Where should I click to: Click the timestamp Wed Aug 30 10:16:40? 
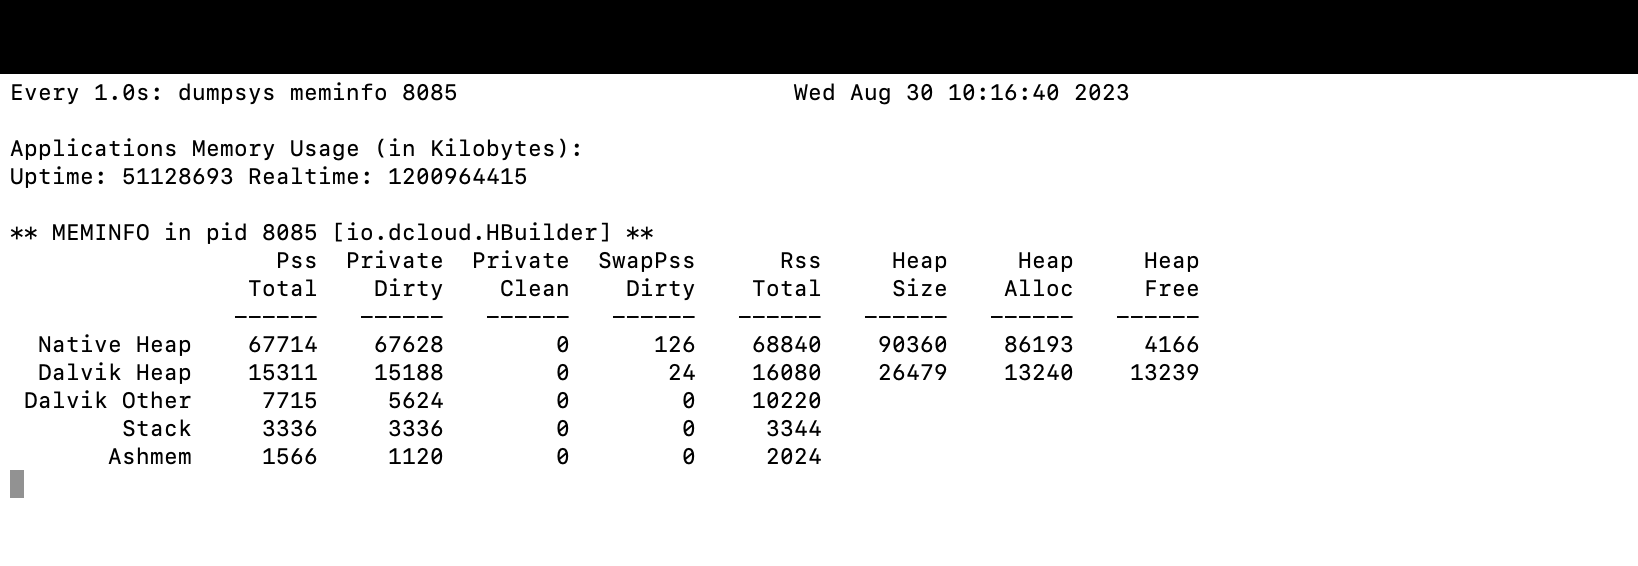[926, 93]
